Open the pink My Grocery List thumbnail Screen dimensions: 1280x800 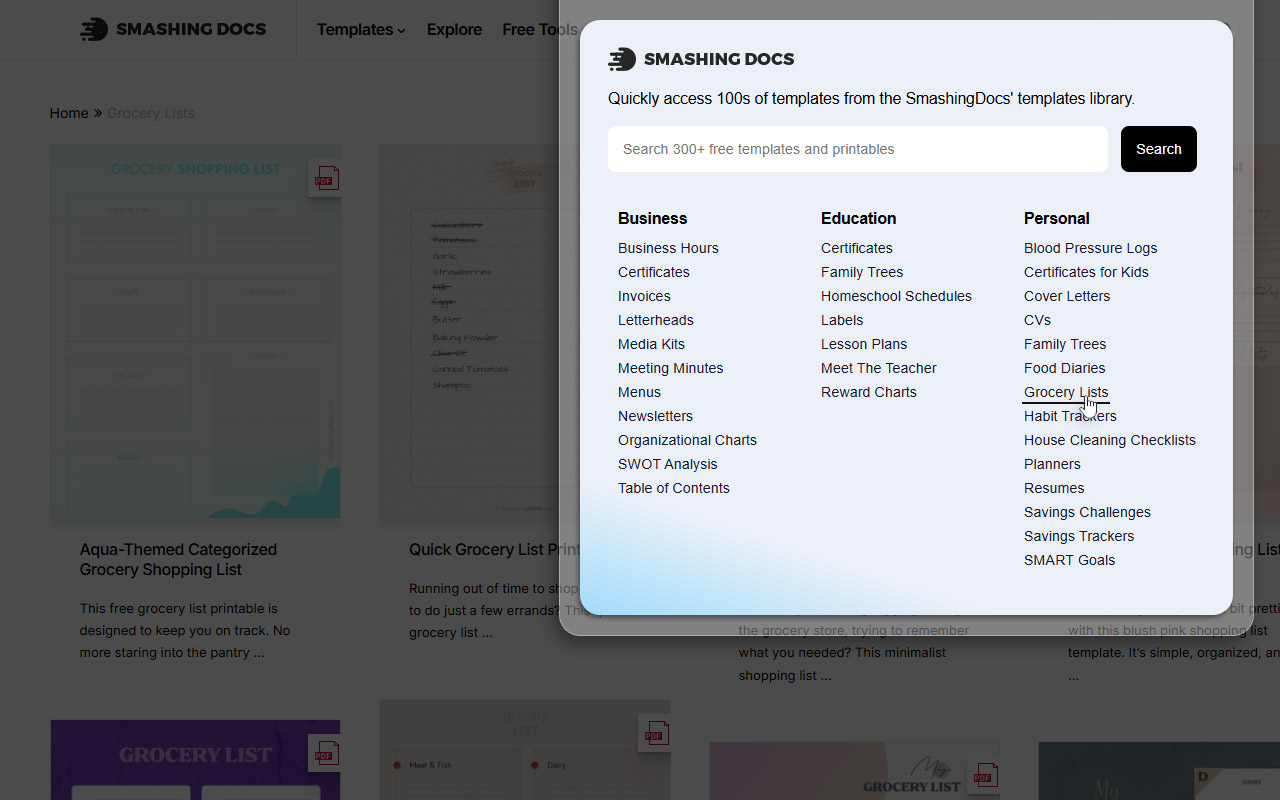tap(855, 771)
